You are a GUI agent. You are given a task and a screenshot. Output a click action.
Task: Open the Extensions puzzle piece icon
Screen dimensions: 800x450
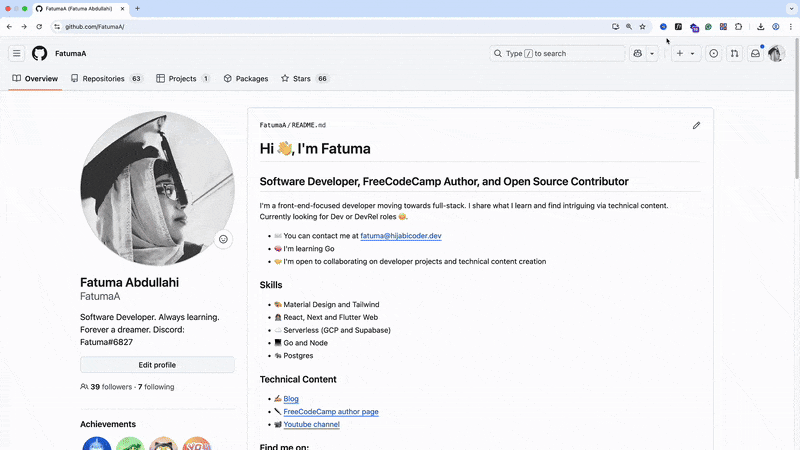(738, 27)
